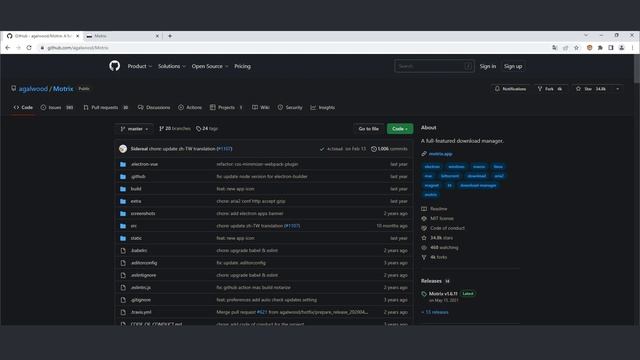640x360 pixels.
Task: Open the static folder
Action: click(136, 238)
